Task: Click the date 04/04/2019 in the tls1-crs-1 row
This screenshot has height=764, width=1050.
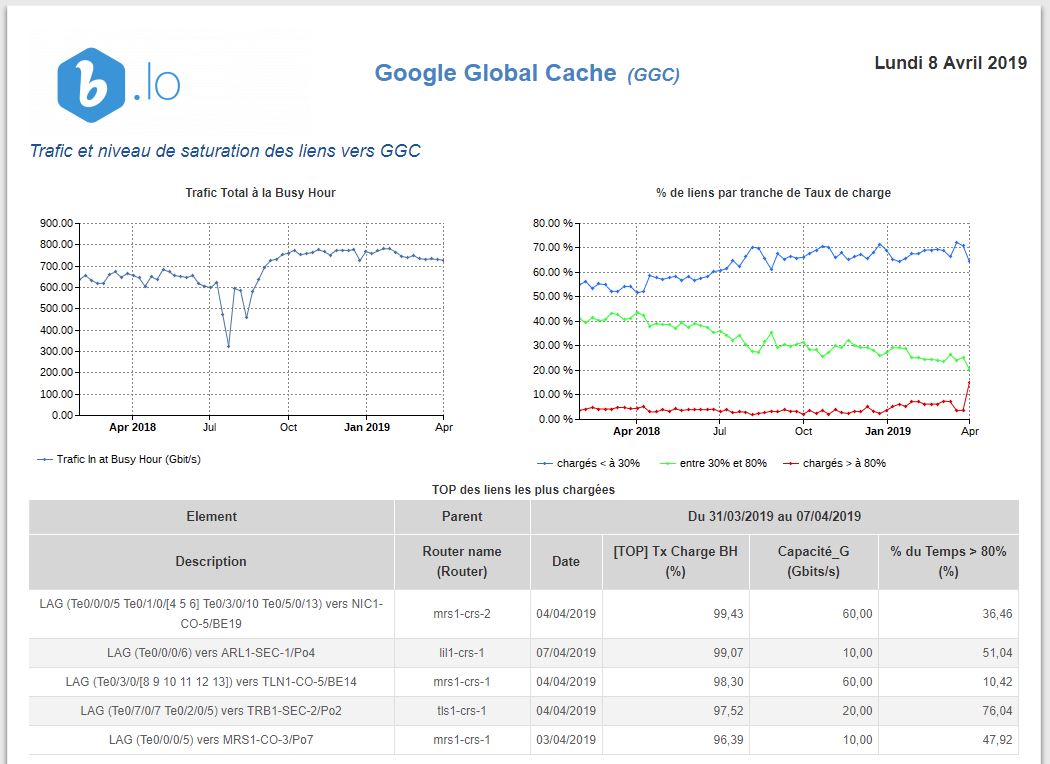Action: tap(566, 710)
